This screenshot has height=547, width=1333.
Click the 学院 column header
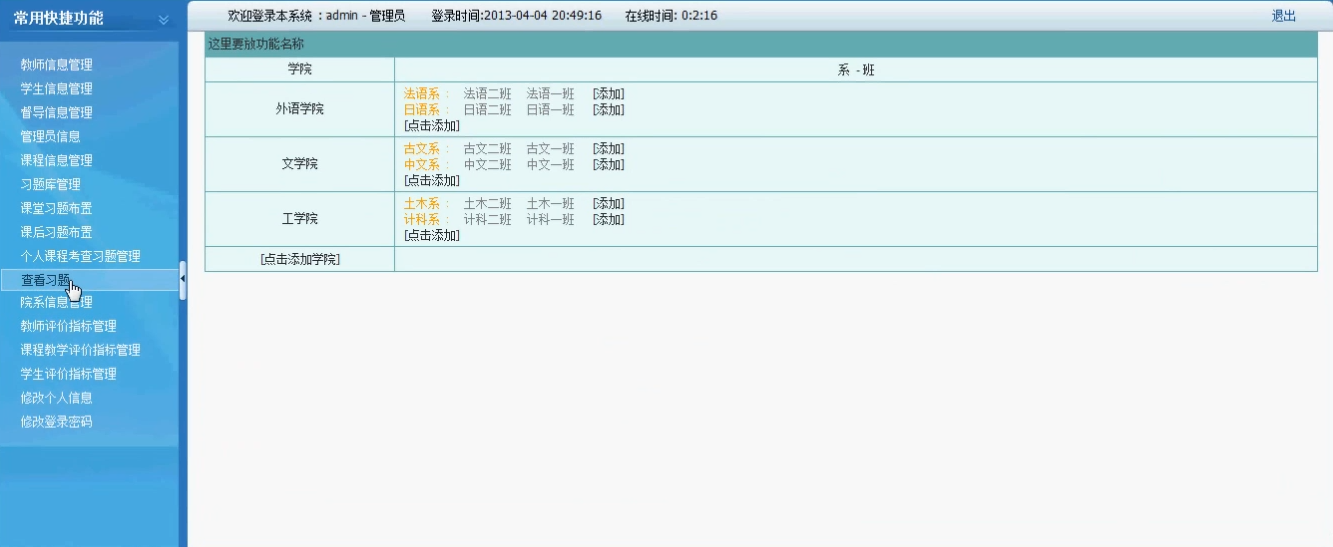[x=300, y=70]
